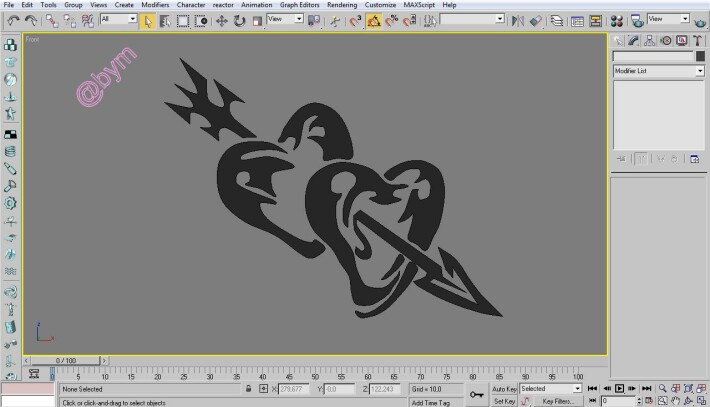Open the Material Editor
This screenshot has height=407, width=710.
point(617,21)
